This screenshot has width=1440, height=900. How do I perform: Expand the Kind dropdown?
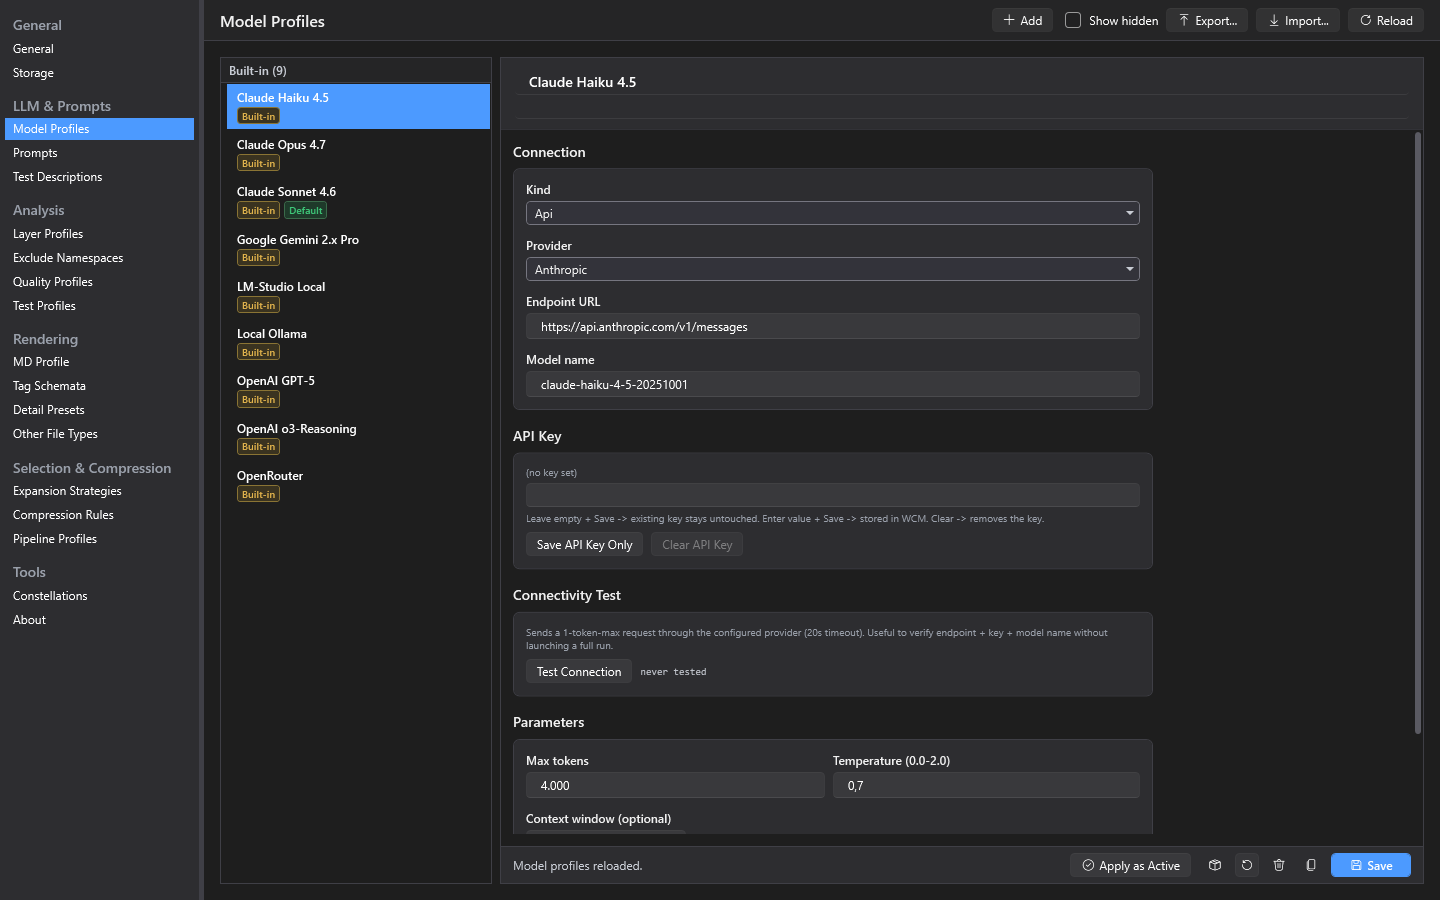833,213
